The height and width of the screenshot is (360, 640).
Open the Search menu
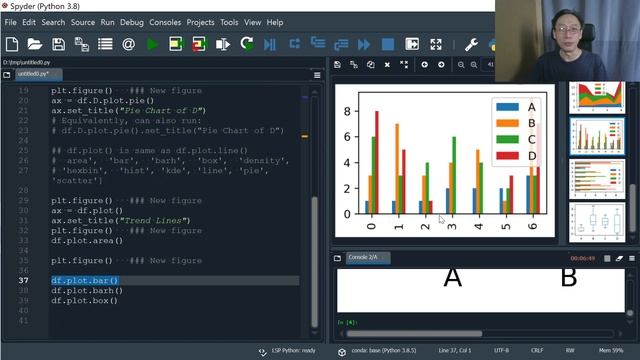(x=53, y=22)
